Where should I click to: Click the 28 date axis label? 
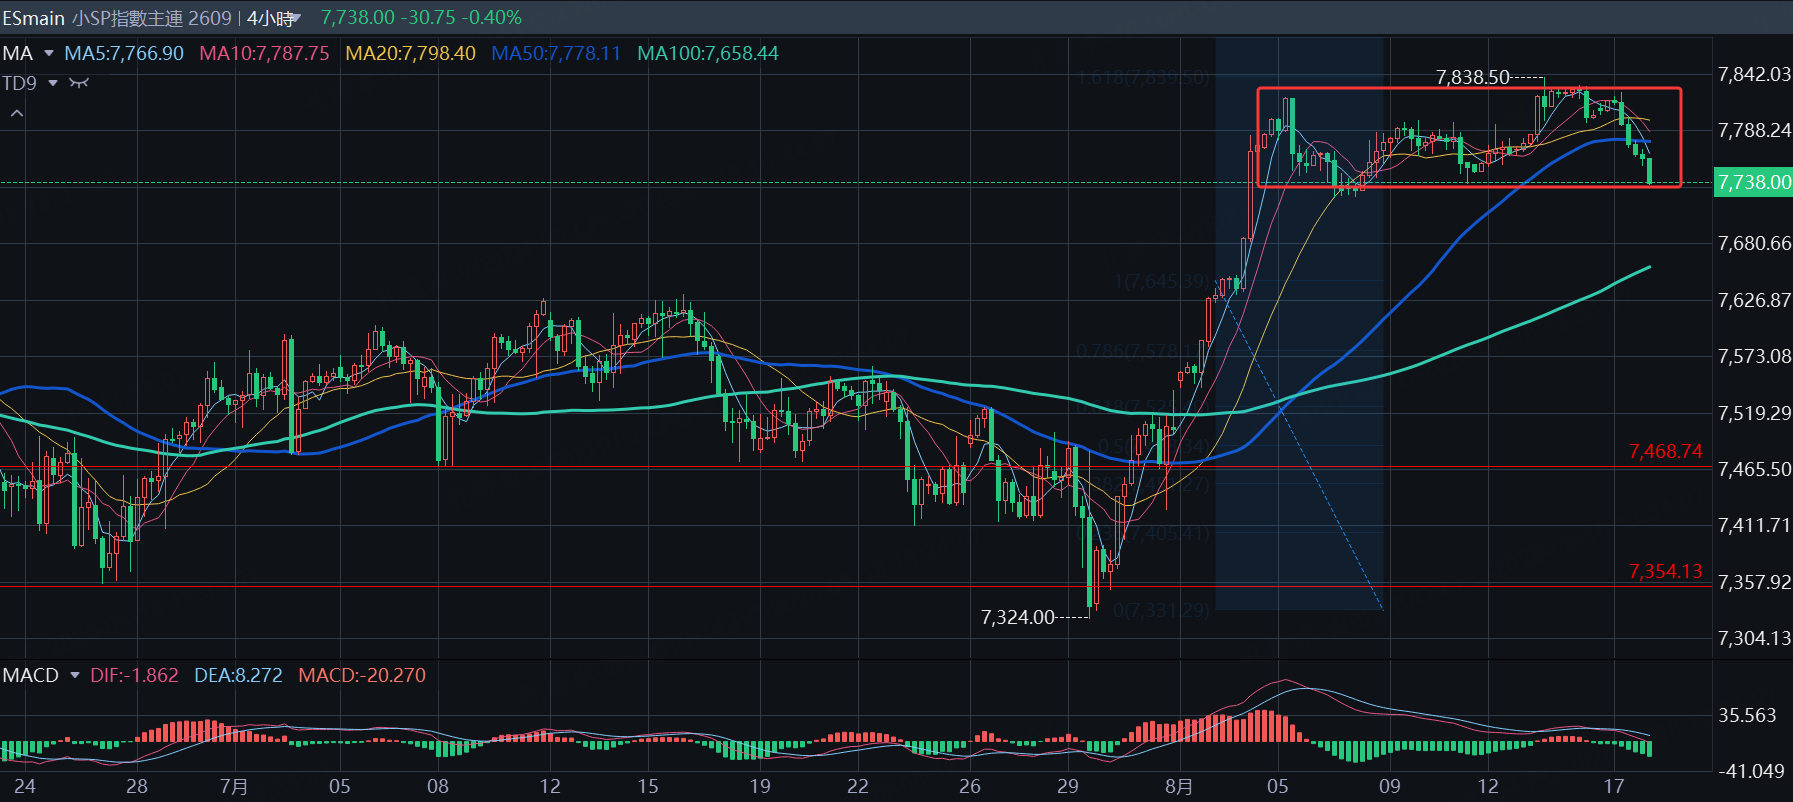137,787
